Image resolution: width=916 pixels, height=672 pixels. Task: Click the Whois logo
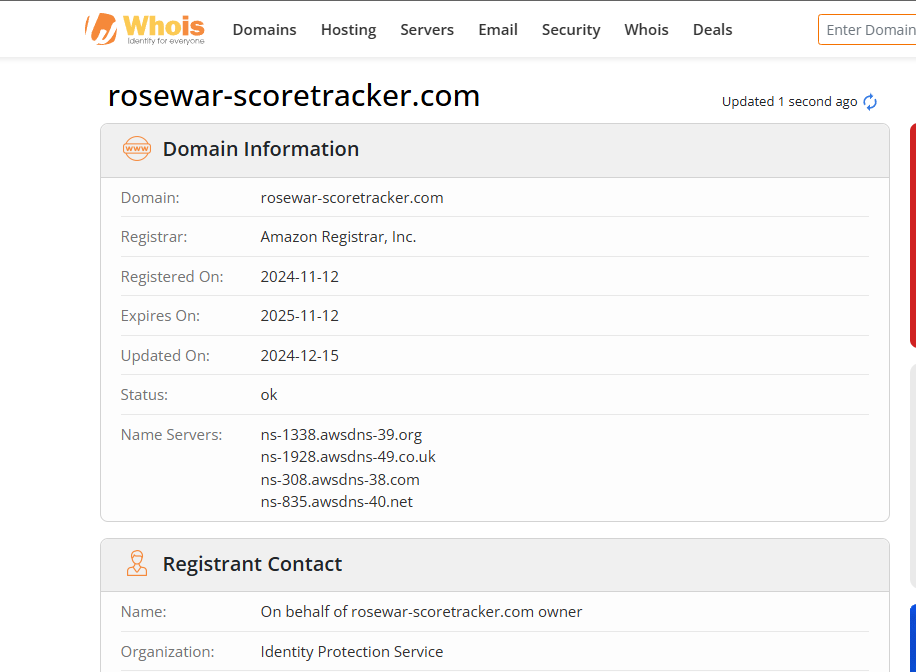pyautogui.click(x=145, y=29)
